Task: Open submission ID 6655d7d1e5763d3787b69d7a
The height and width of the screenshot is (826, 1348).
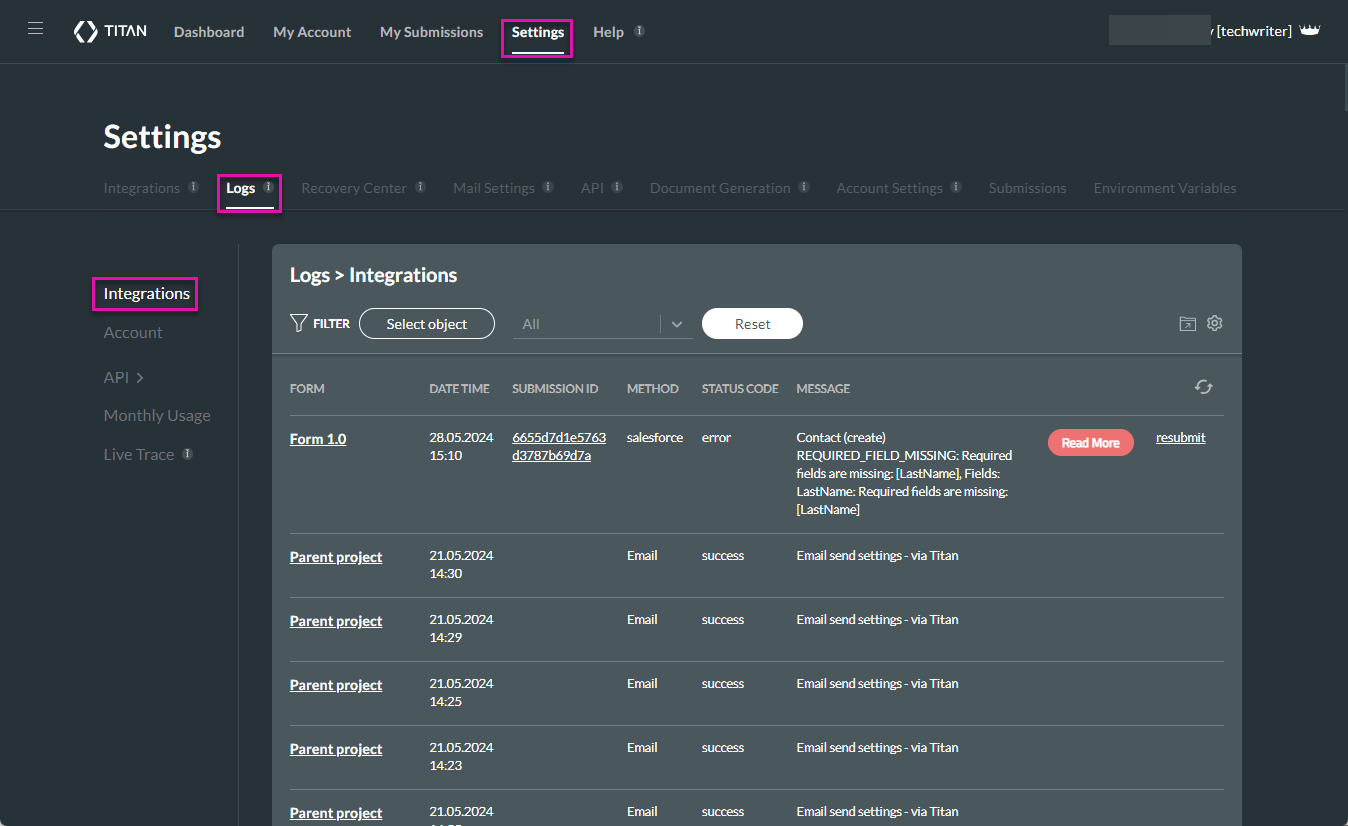Action: pyautogui.click(x=559, y=445)
